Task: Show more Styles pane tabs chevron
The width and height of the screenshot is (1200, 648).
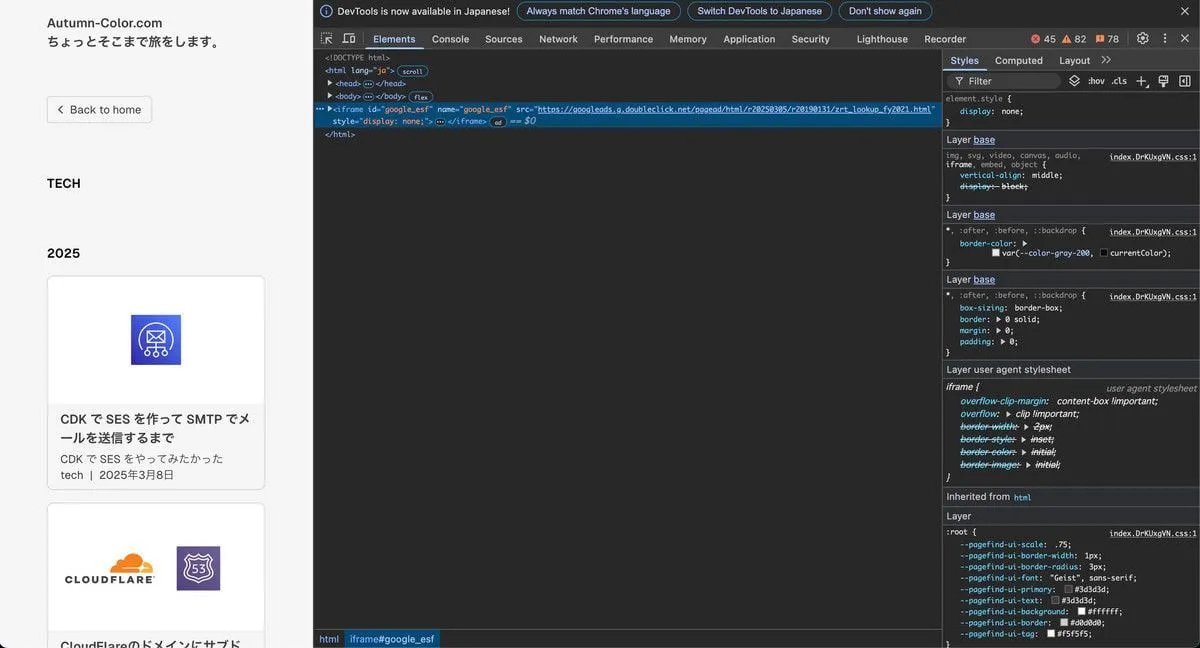Action: point(1106,60)
